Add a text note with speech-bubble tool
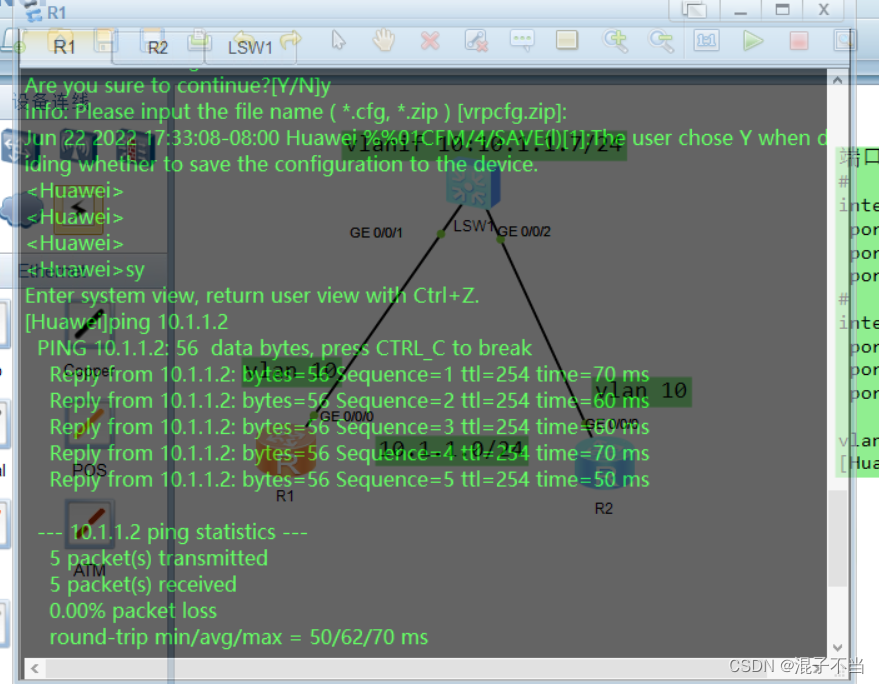The height and width of the screenshot is (684, 879). pyautogui.click(x=522, y=40)
